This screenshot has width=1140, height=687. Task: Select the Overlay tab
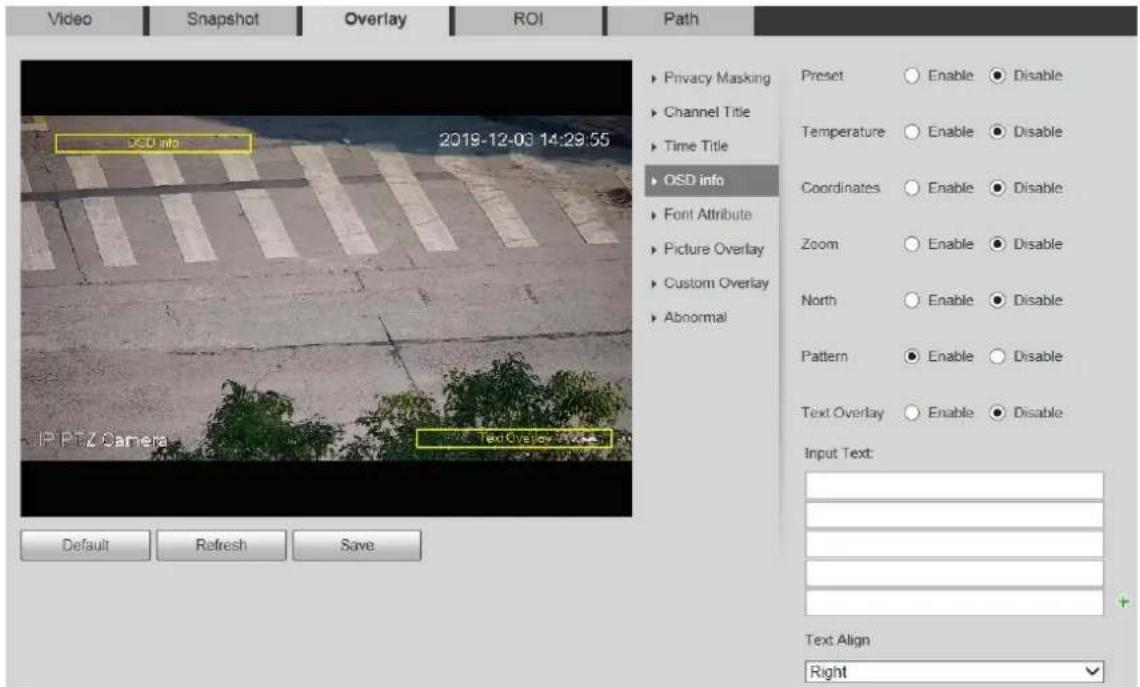[x=376, y=20]
